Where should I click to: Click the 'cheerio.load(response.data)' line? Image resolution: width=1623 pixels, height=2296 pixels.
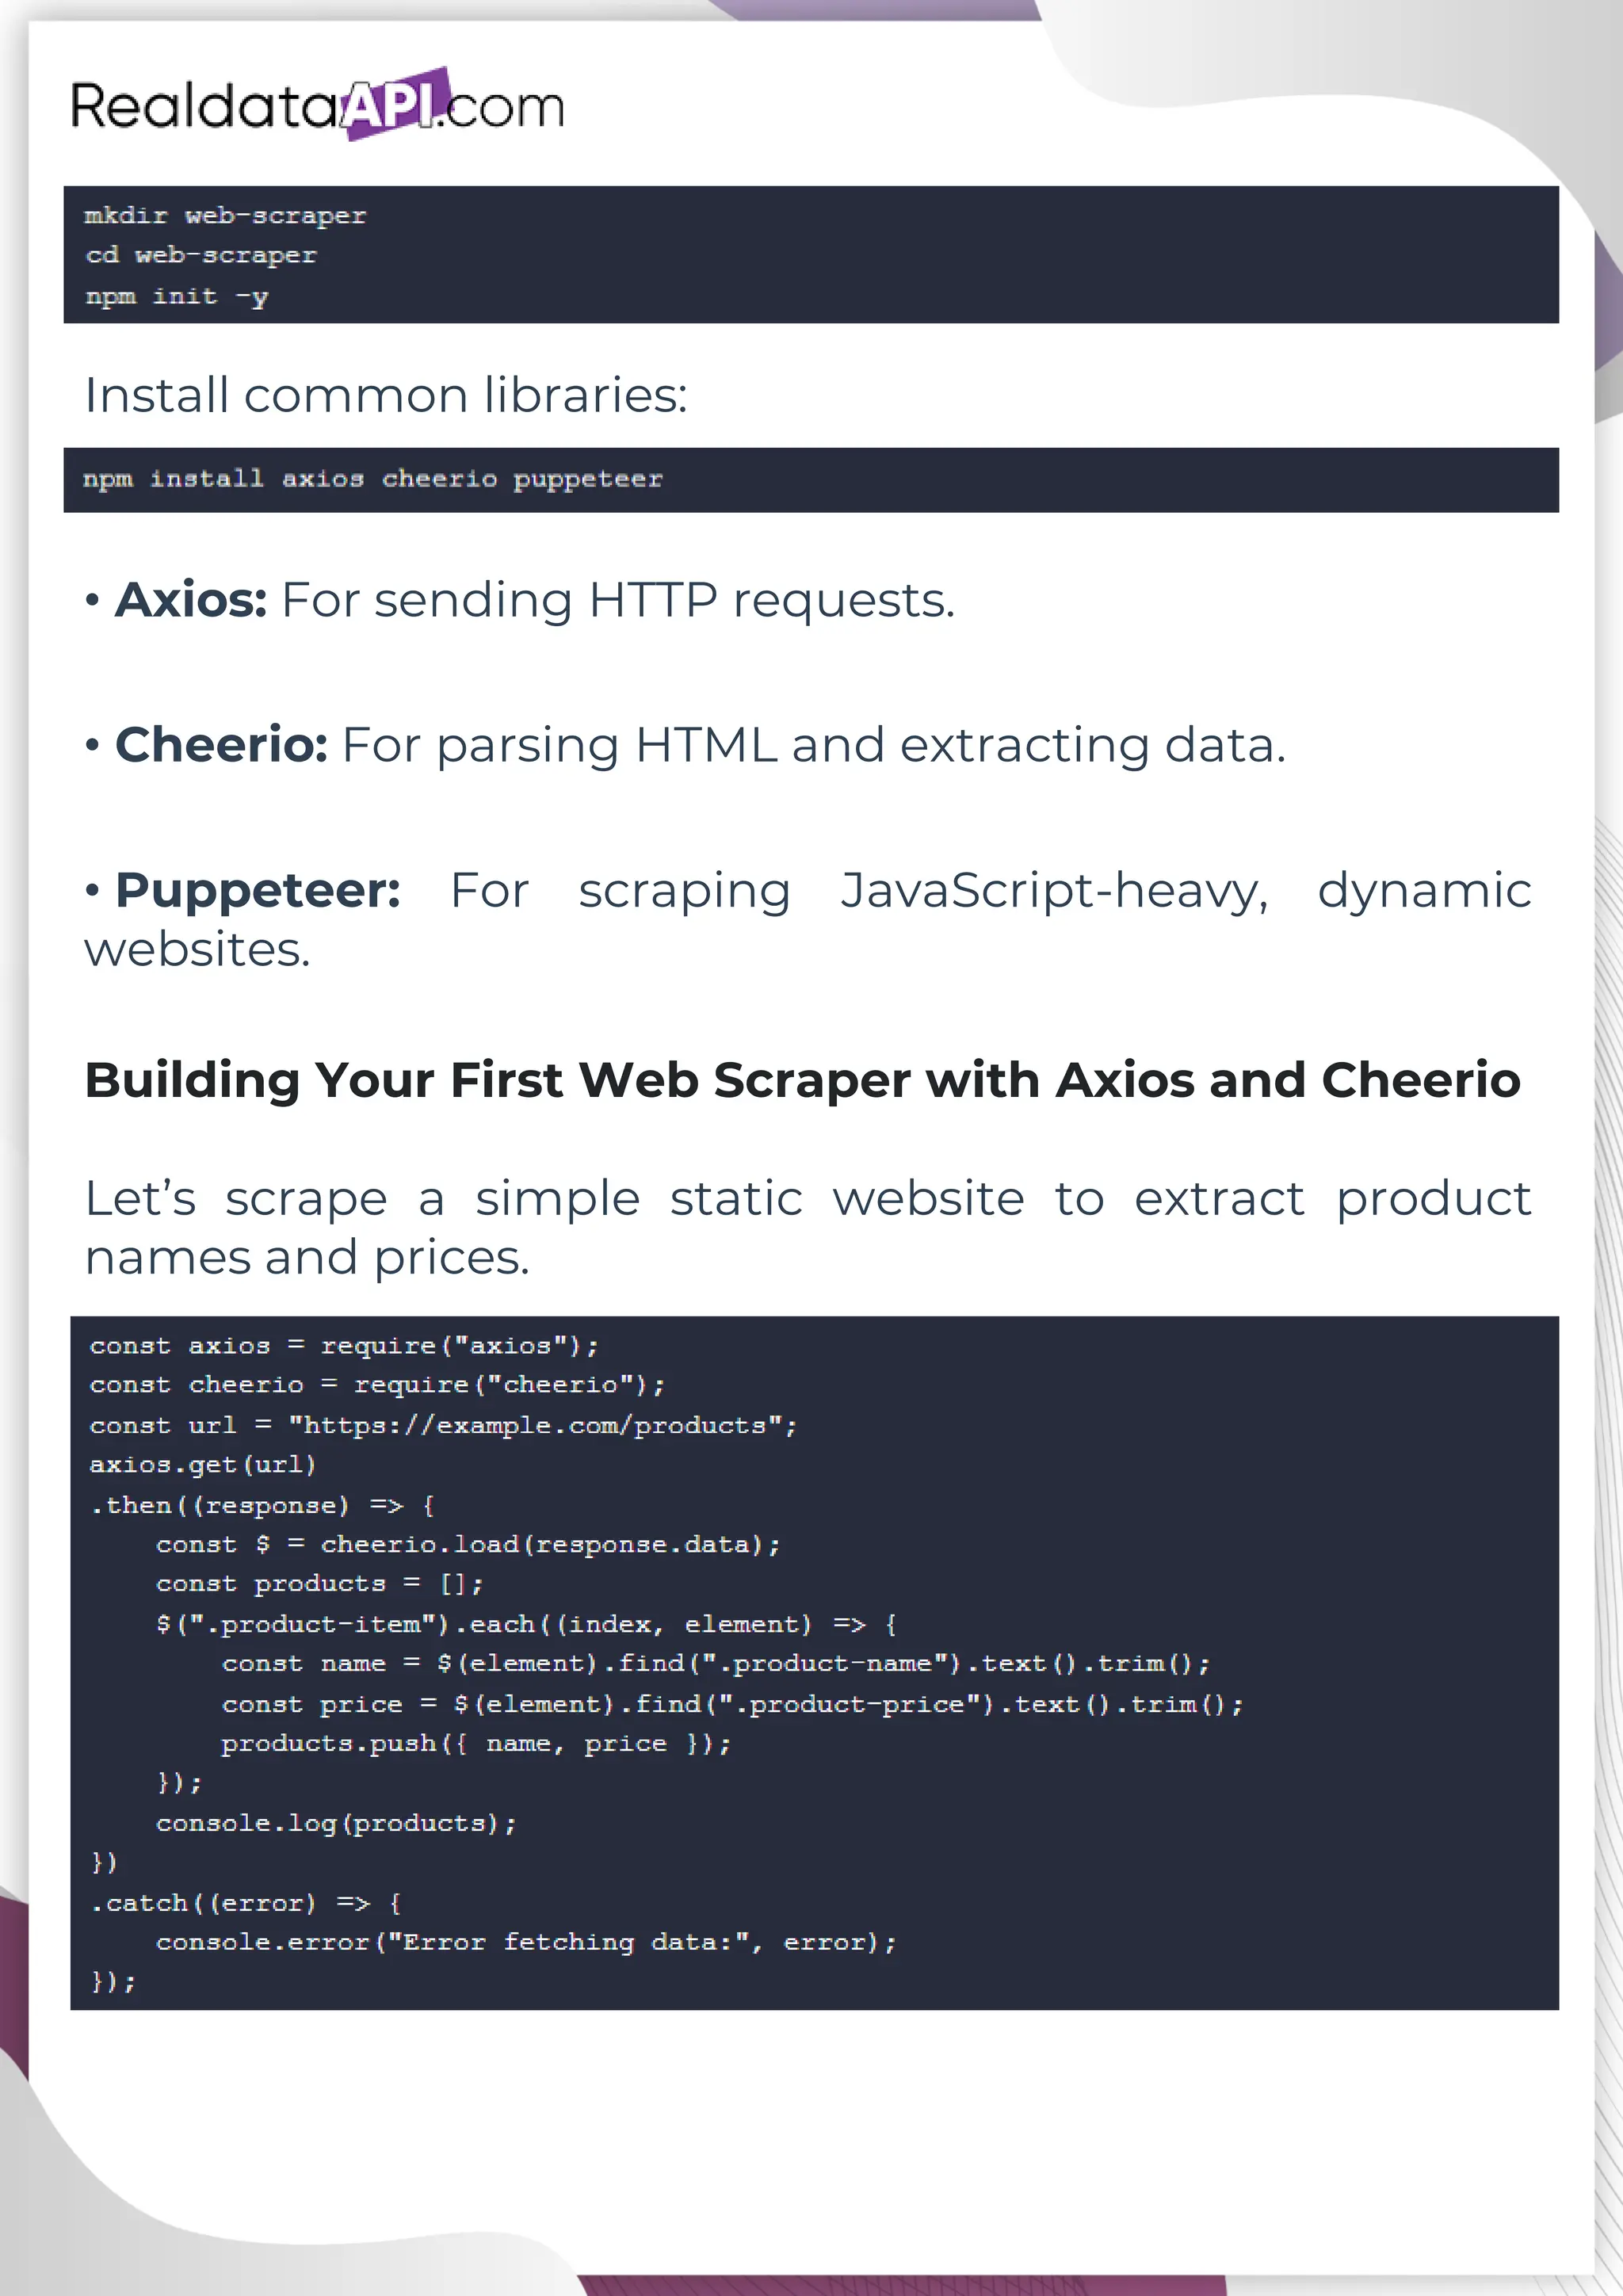point(468,1545)
